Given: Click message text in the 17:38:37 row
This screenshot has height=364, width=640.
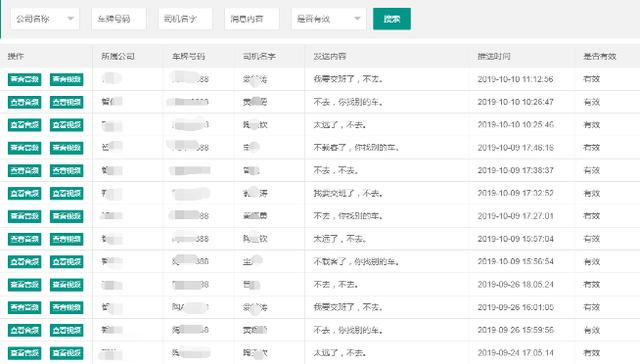Looking at the screenshot, I should (336, 171).
